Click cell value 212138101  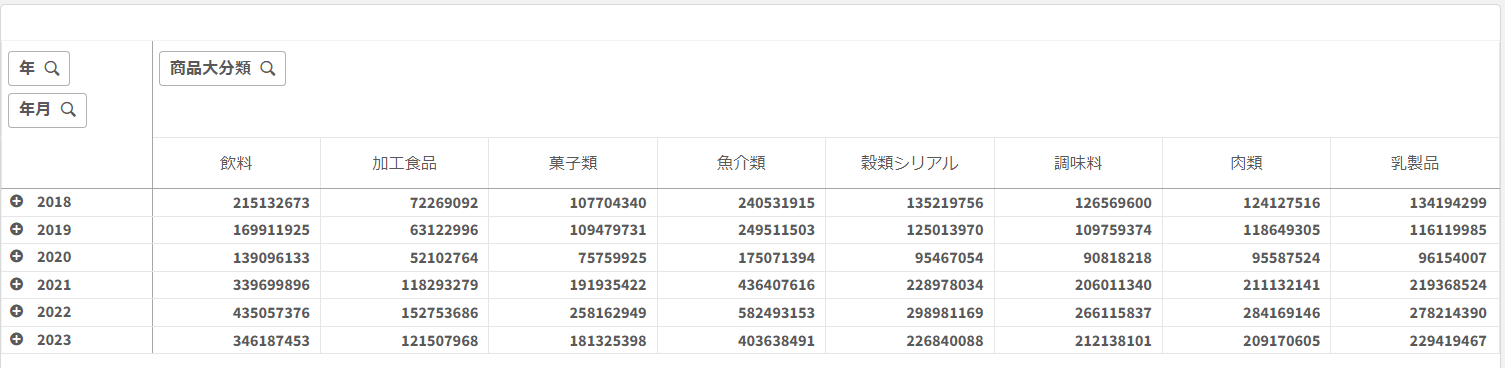click(x=1113, y=340)
